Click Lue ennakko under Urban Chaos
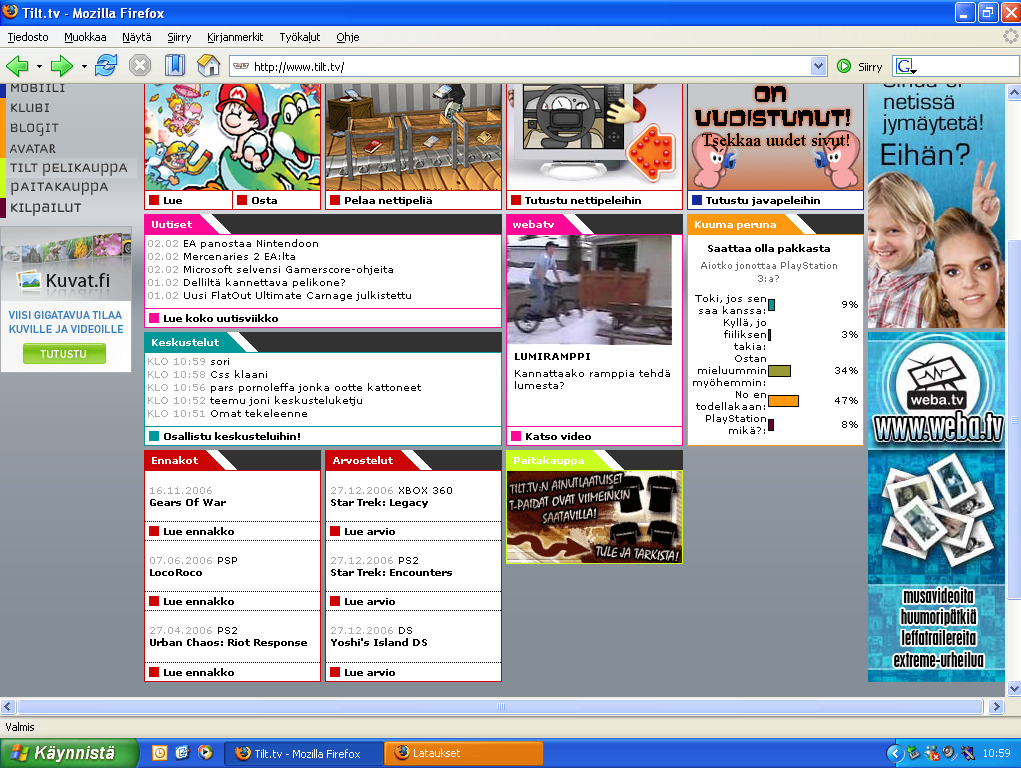Viewport: 1021px width, 769px height. 198,672
